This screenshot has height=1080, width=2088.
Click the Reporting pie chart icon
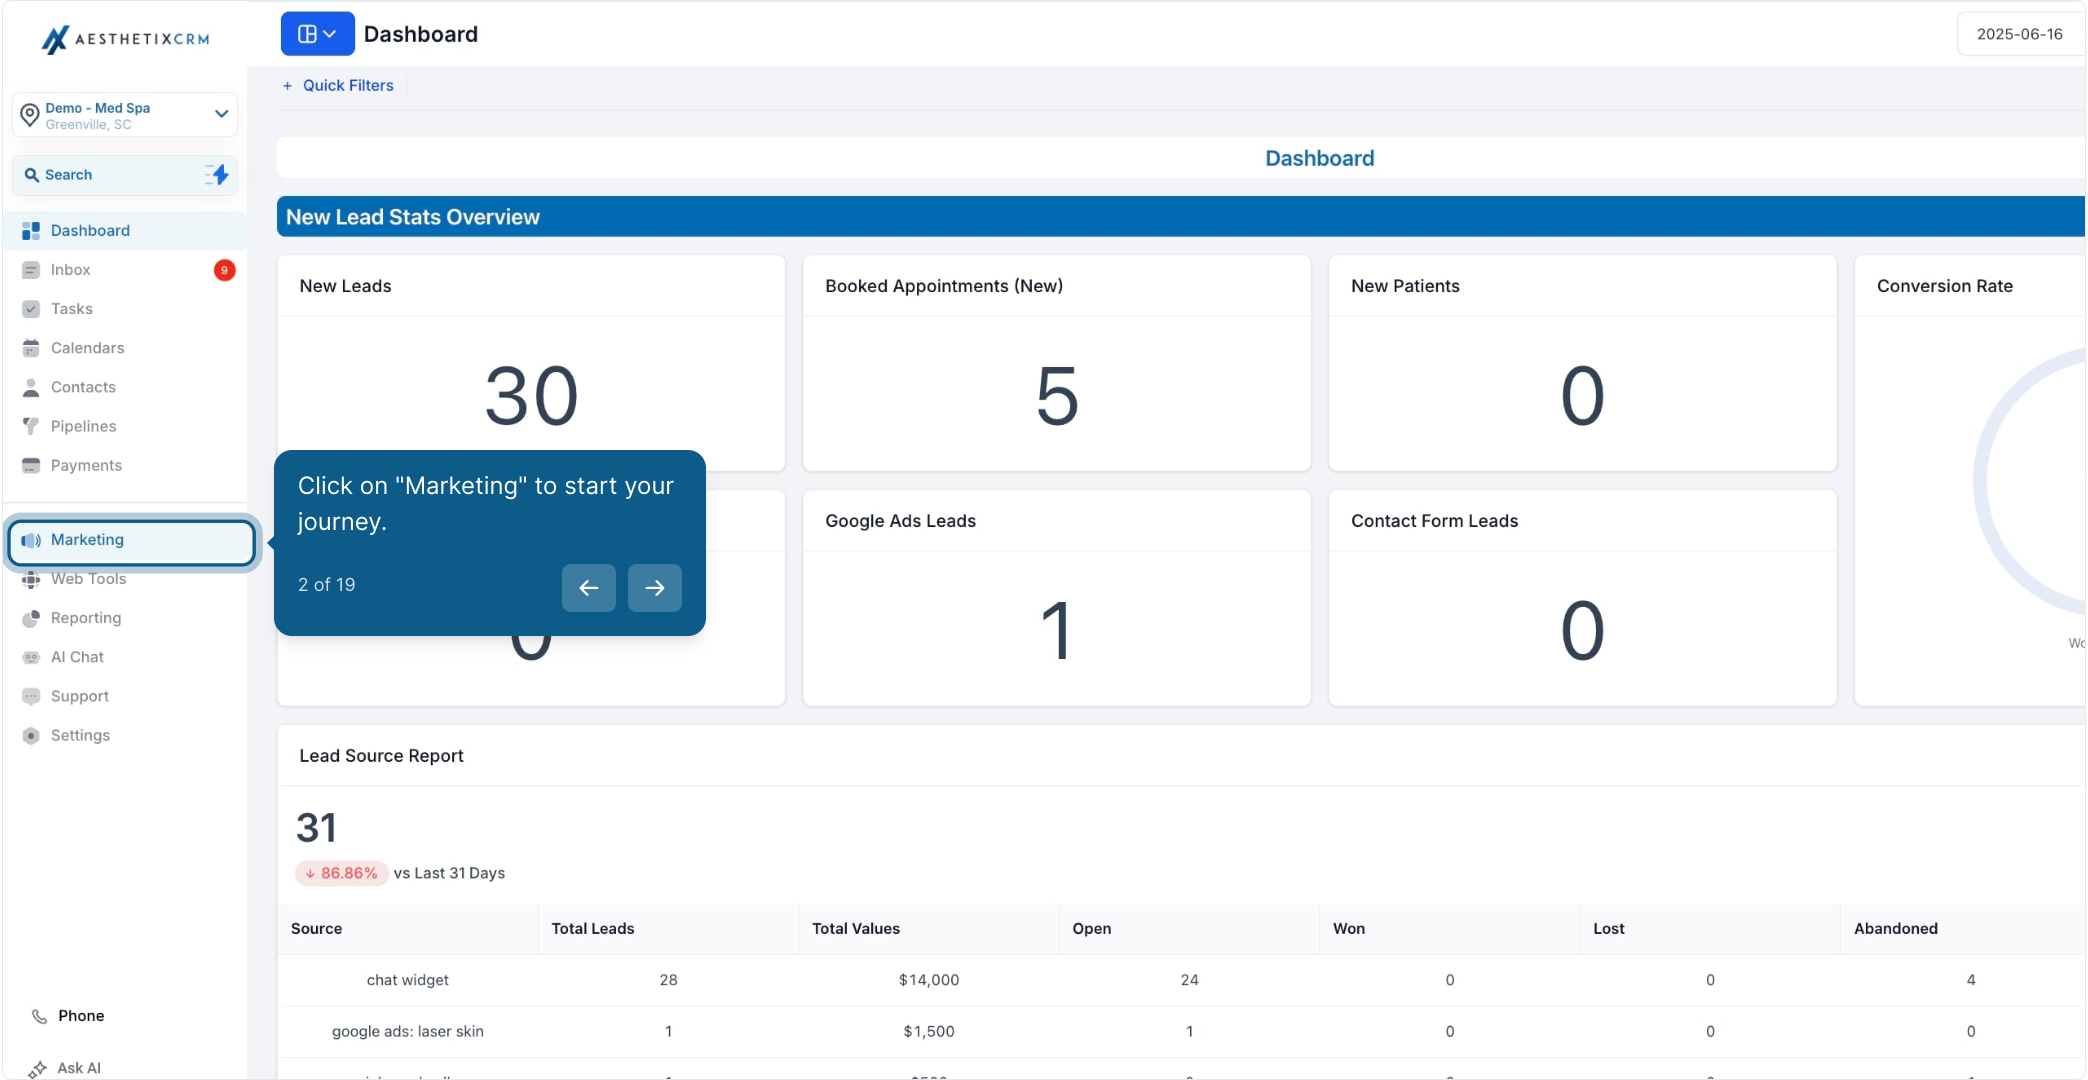pyautogui.click(x=31, y=618)
